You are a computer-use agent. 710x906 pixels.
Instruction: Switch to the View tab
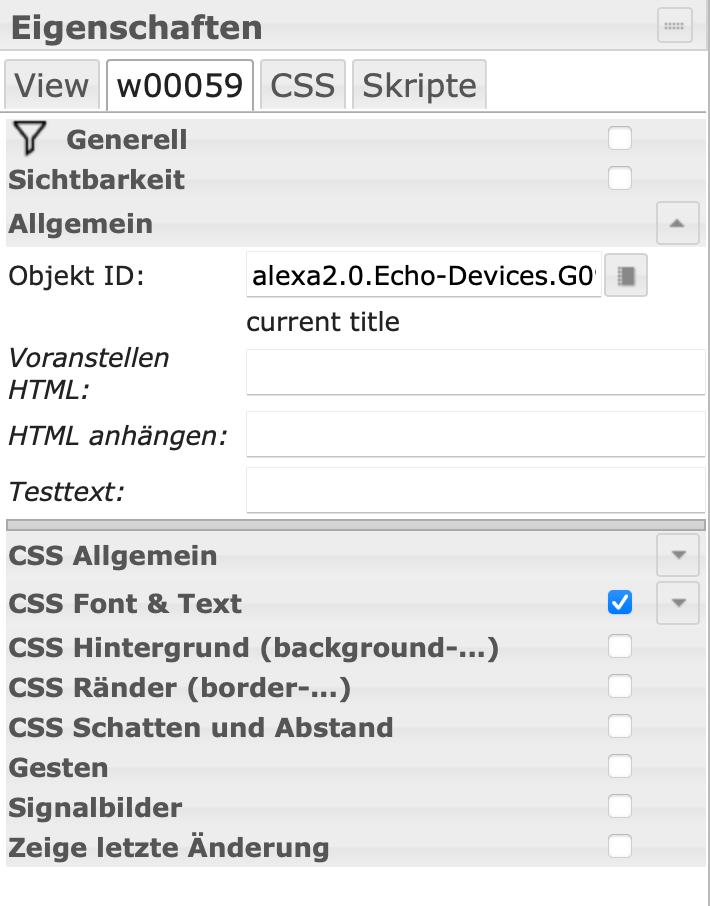click(x=52, y=85)
